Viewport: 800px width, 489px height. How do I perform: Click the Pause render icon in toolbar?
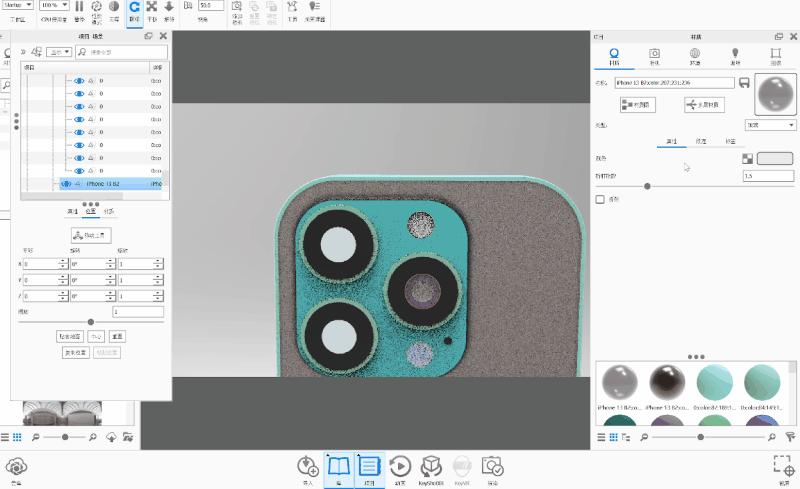(x=79, y=7)
